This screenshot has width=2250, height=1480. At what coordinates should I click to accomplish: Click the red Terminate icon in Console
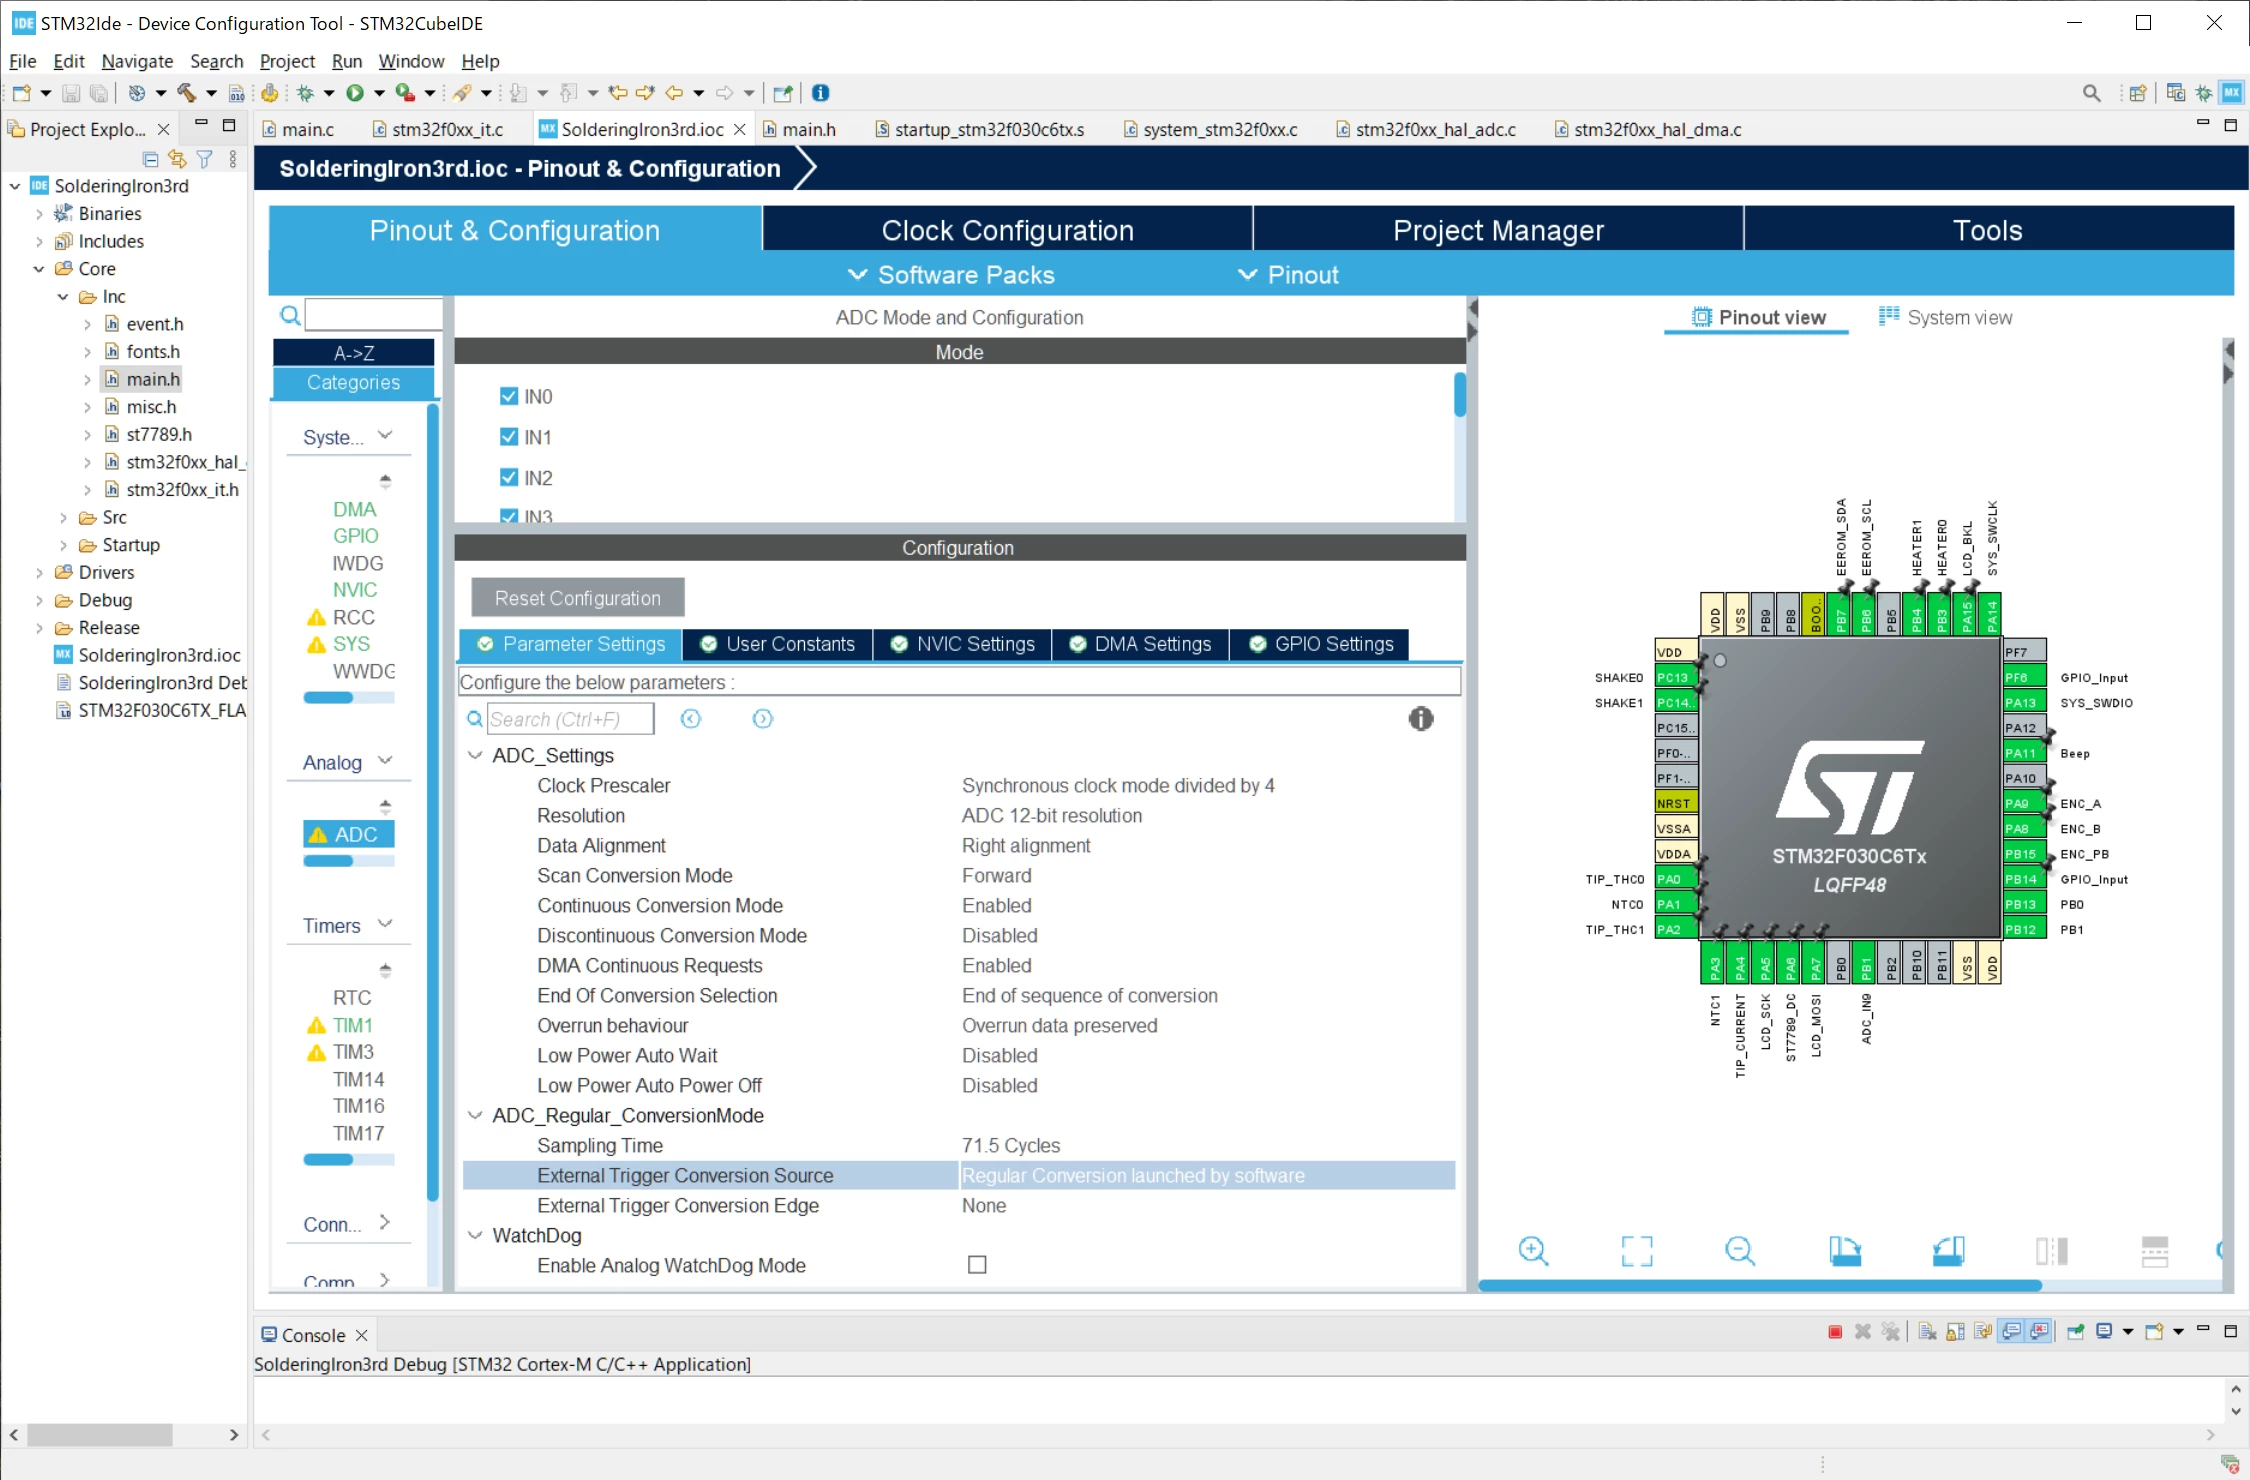tap(1835, 1332)
